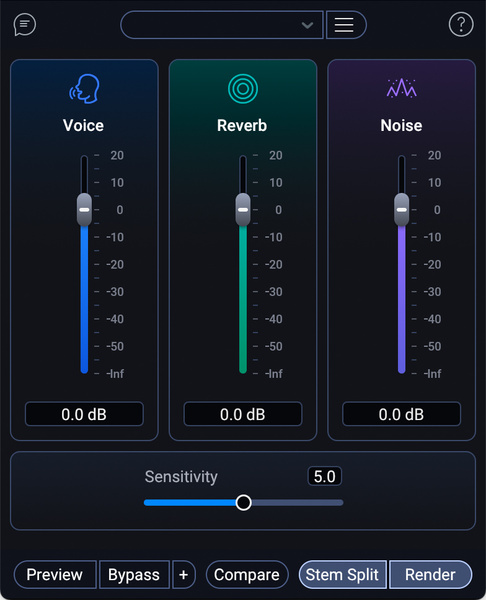Click the Noise gain slider handle
486x600 pixels.
401,210
